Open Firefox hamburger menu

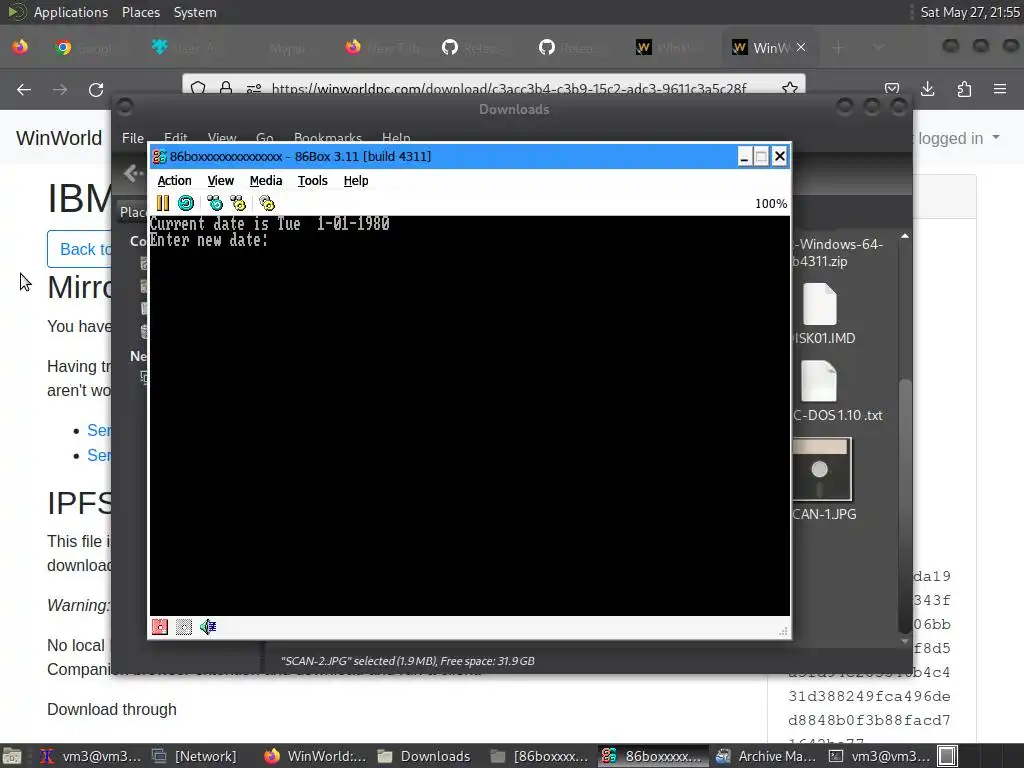coord(1000,89)
